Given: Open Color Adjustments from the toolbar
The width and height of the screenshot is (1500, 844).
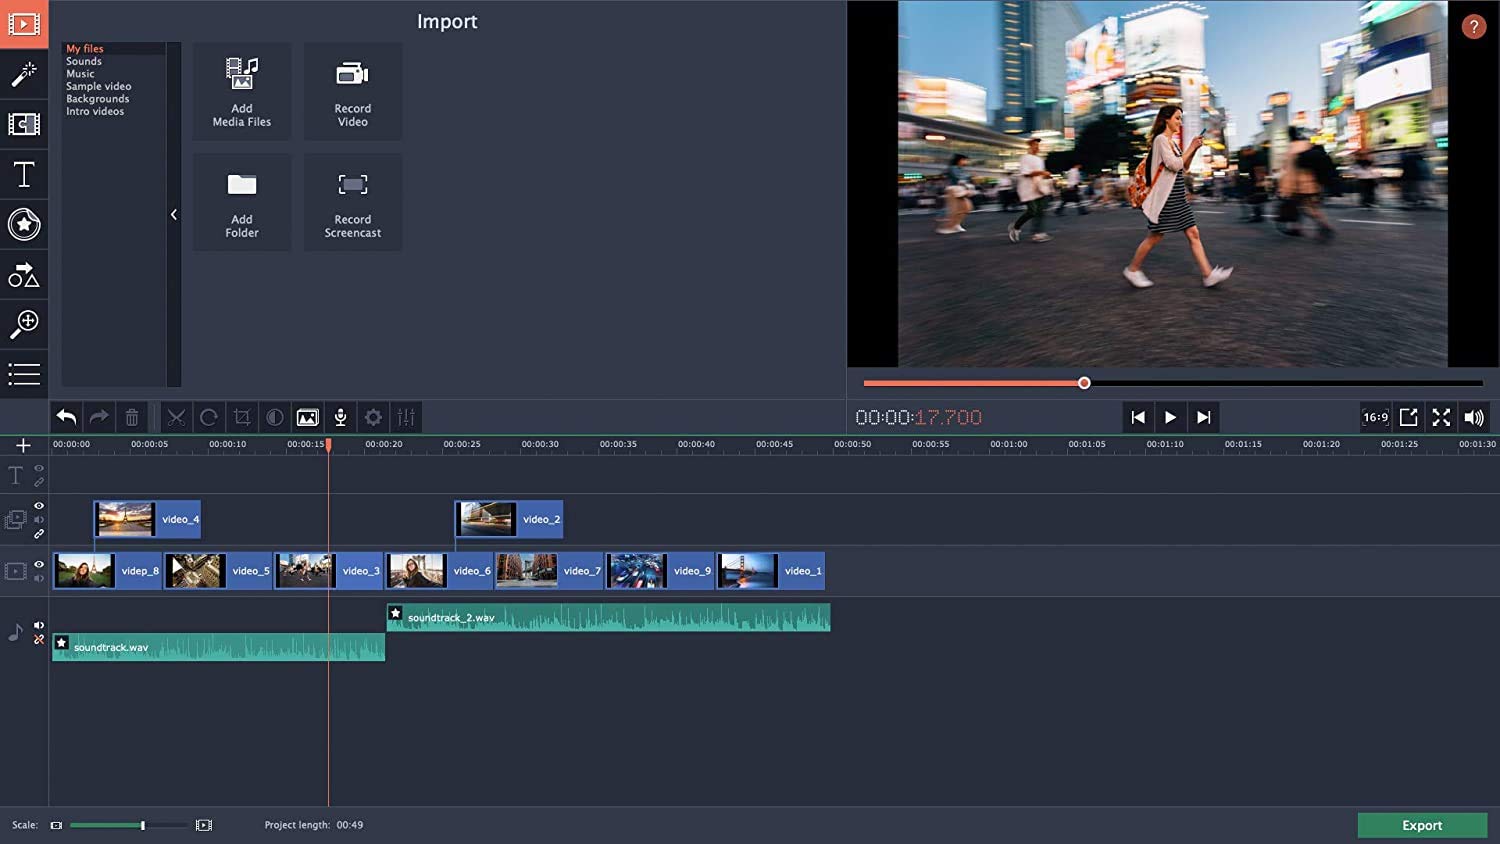Looking at the screenshot, I should click(x=275, y=417).
